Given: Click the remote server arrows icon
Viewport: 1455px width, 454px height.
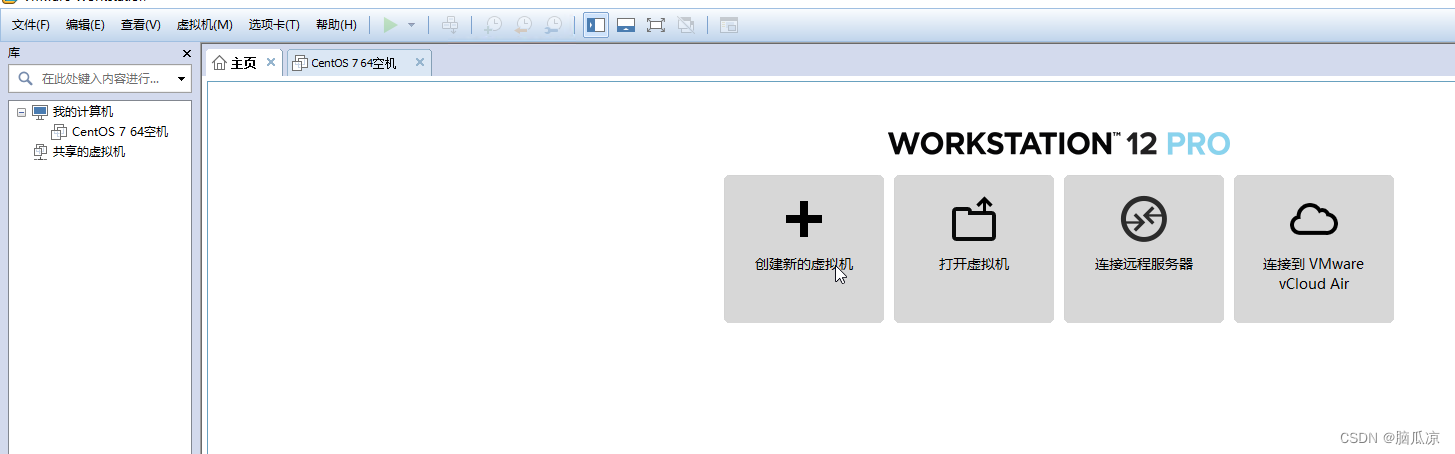Looking at the screenshot, I should (x=1144, y=218).
